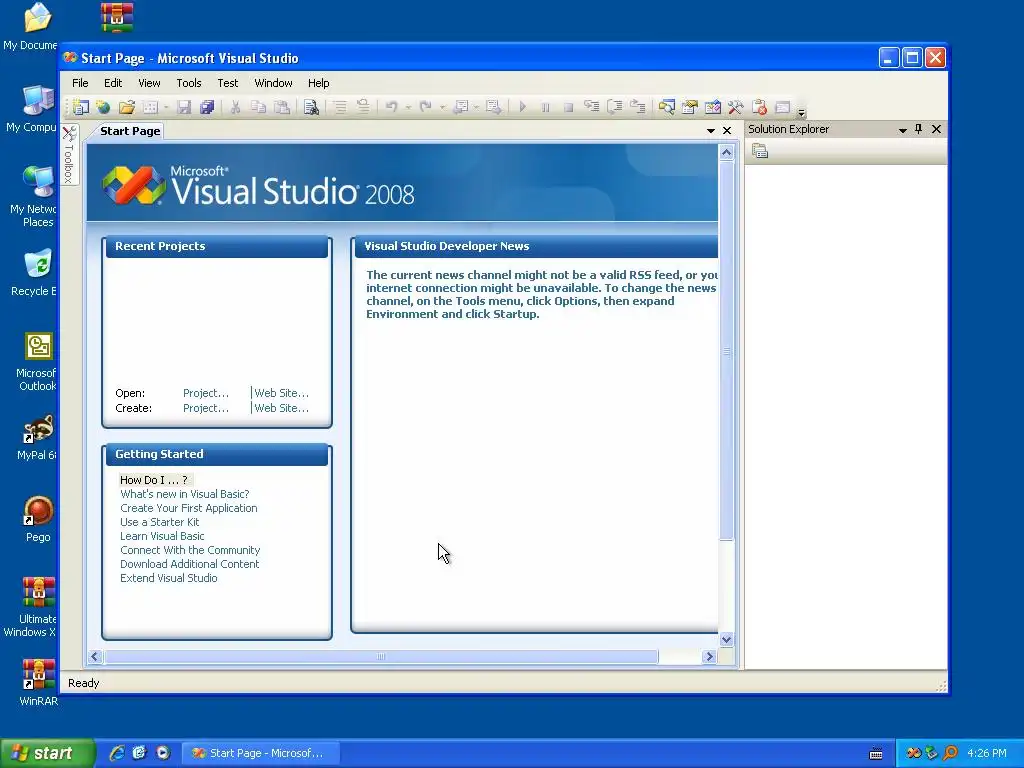Image resolution: width=1024 pixels, height=768 pixels.
Task: Click the Copy toolbar icon
Action: point(259,107)
